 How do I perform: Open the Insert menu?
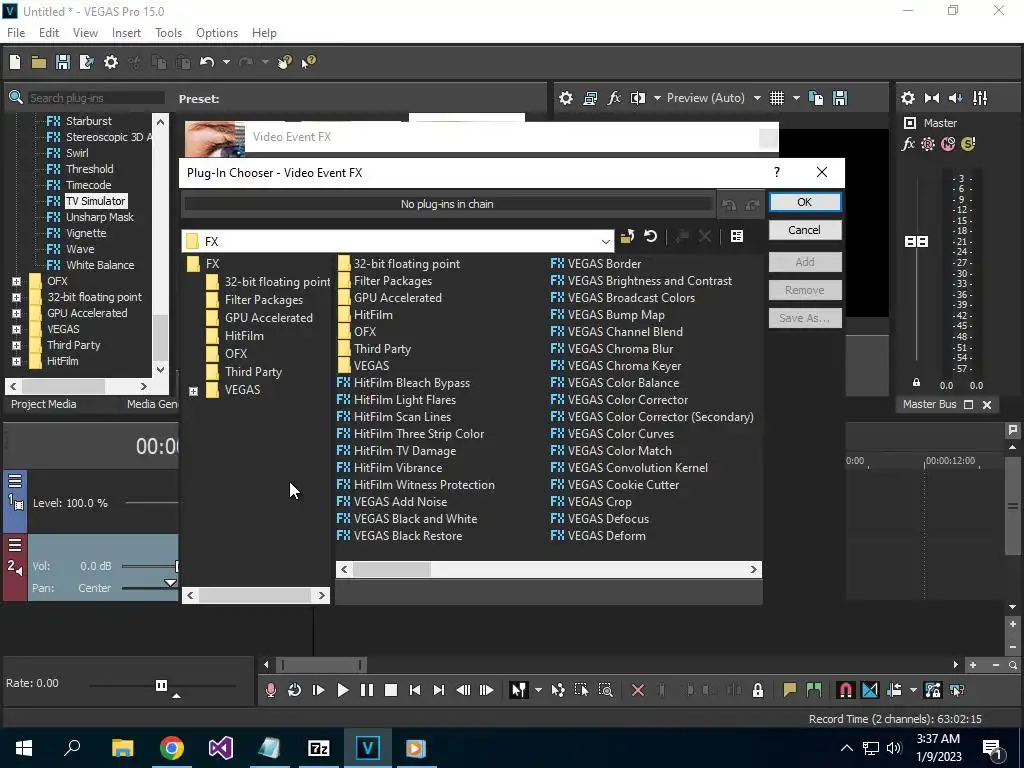pos(126,33)
